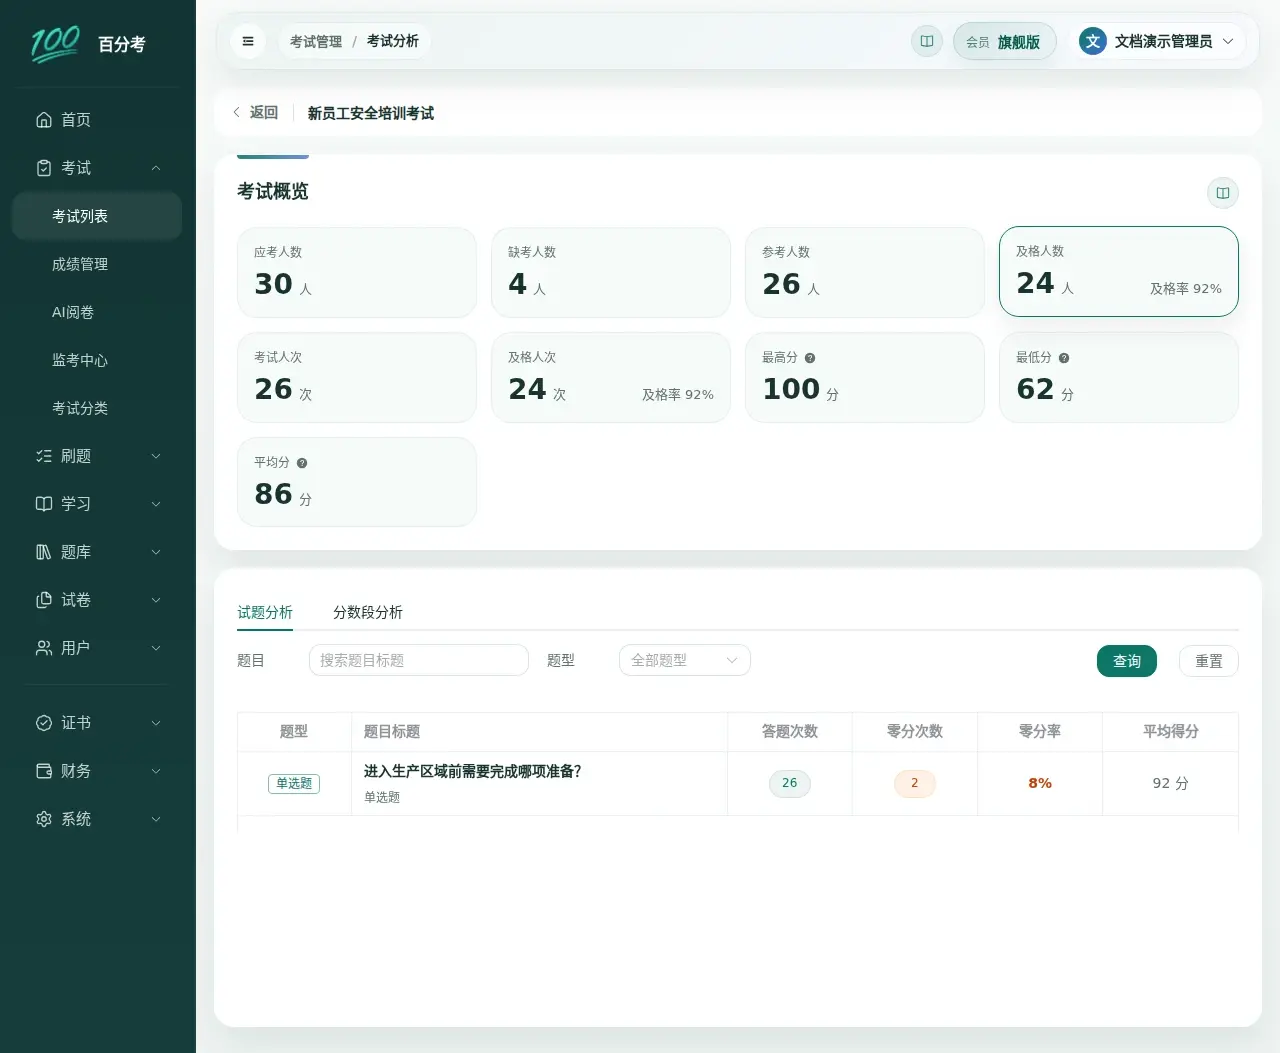Expand the 刷题 menu chevron
This screenshot has height=1053, width=1280.
tap(156, 456)
